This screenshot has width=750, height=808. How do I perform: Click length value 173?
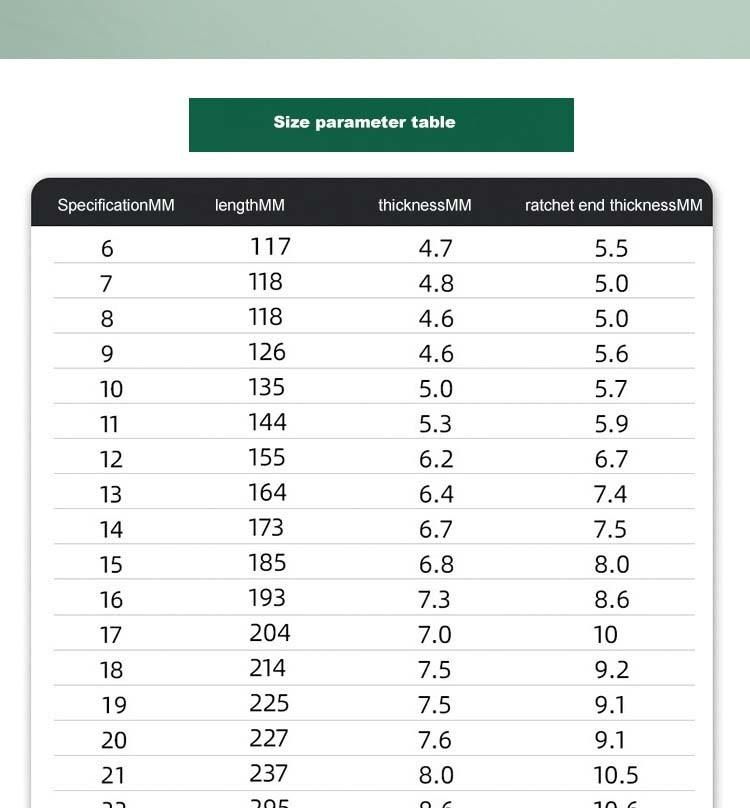click(x=266, y=528)
